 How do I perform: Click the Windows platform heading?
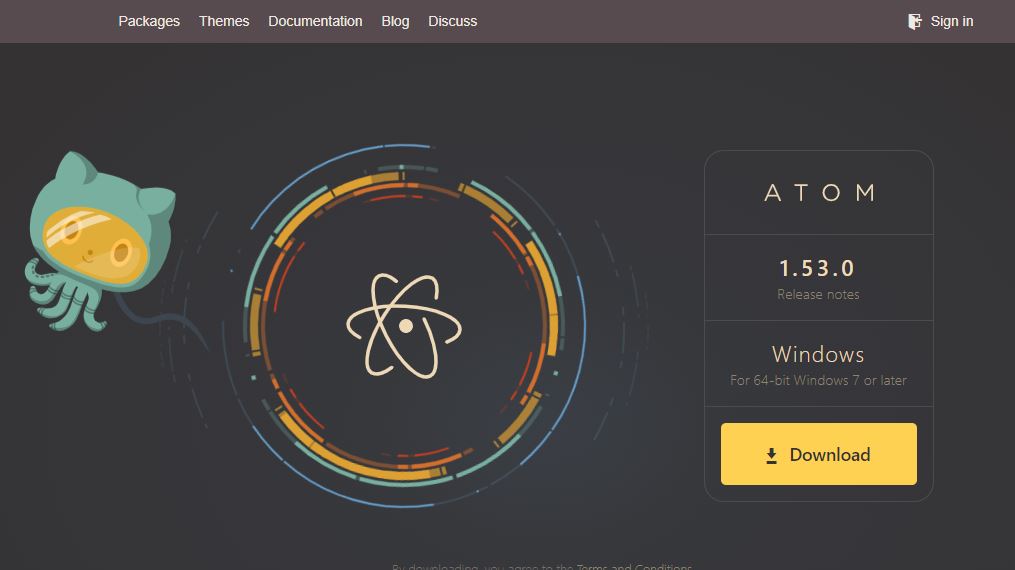pos(818,355)
